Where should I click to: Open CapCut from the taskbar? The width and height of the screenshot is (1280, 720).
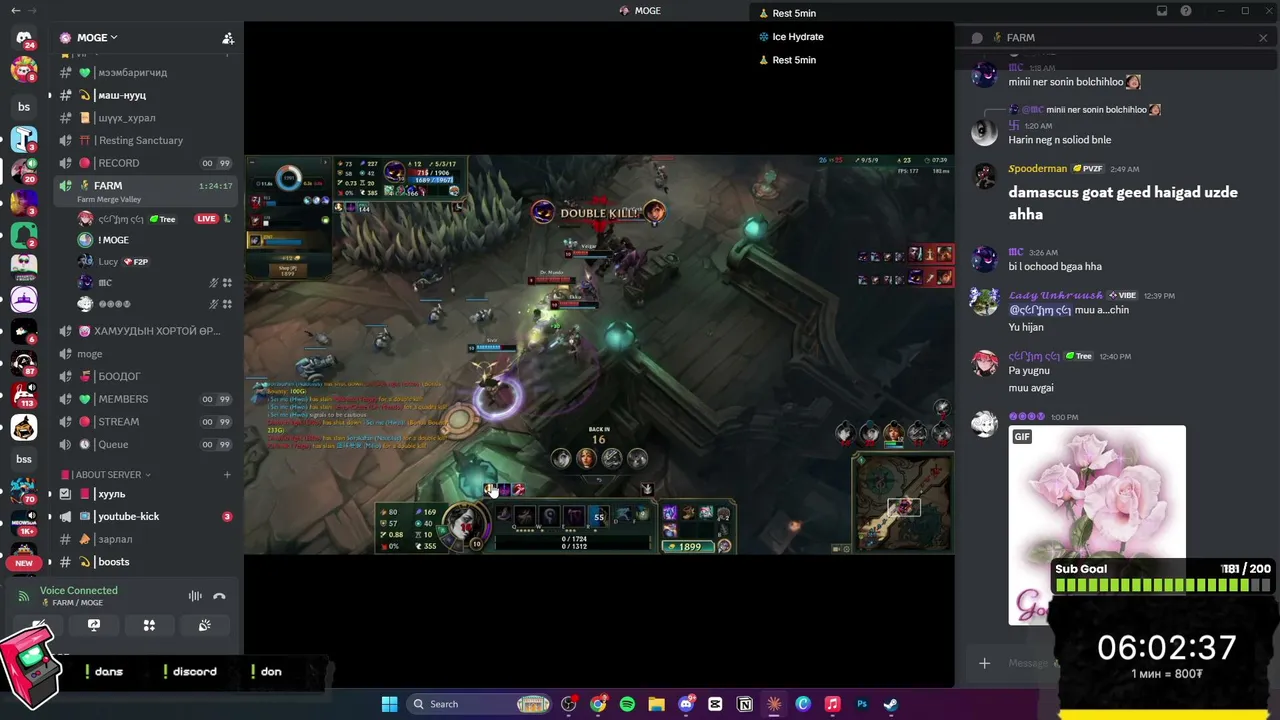715,704
